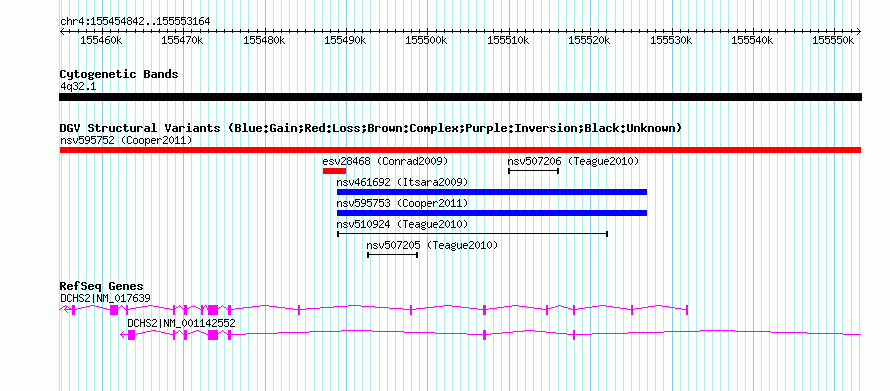Click the 155530k ruler tick label
890x391 pixels.
click(671, 40)
